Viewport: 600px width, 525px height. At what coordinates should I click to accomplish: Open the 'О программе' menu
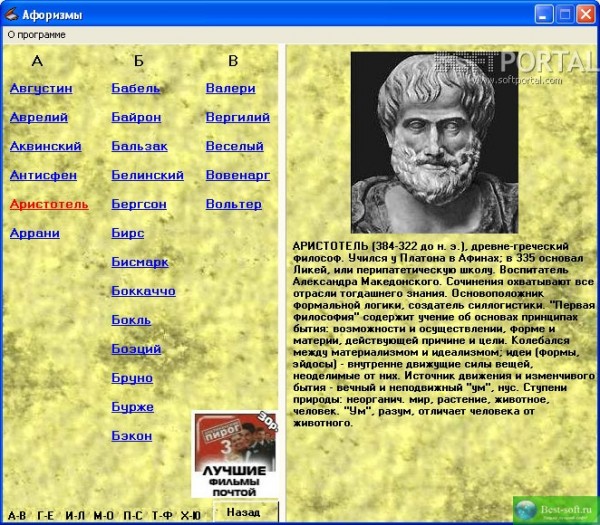[x=36, y=35]
